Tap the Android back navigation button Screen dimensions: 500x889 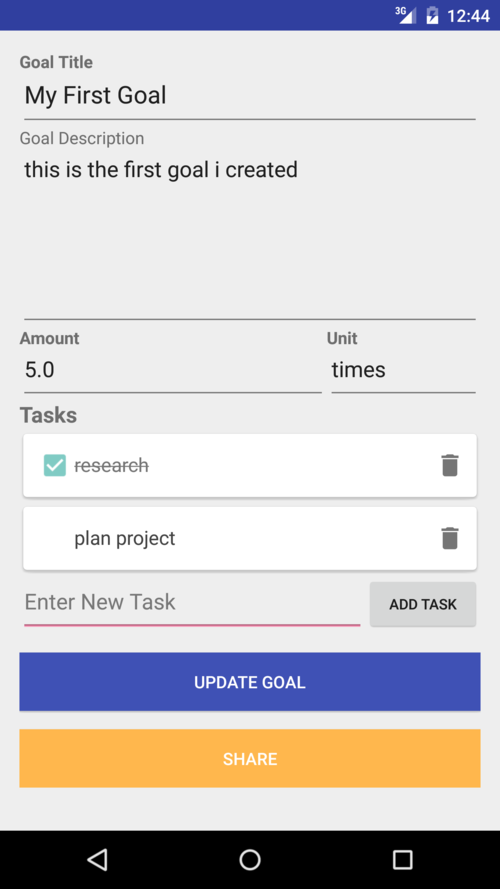[98, 860]
